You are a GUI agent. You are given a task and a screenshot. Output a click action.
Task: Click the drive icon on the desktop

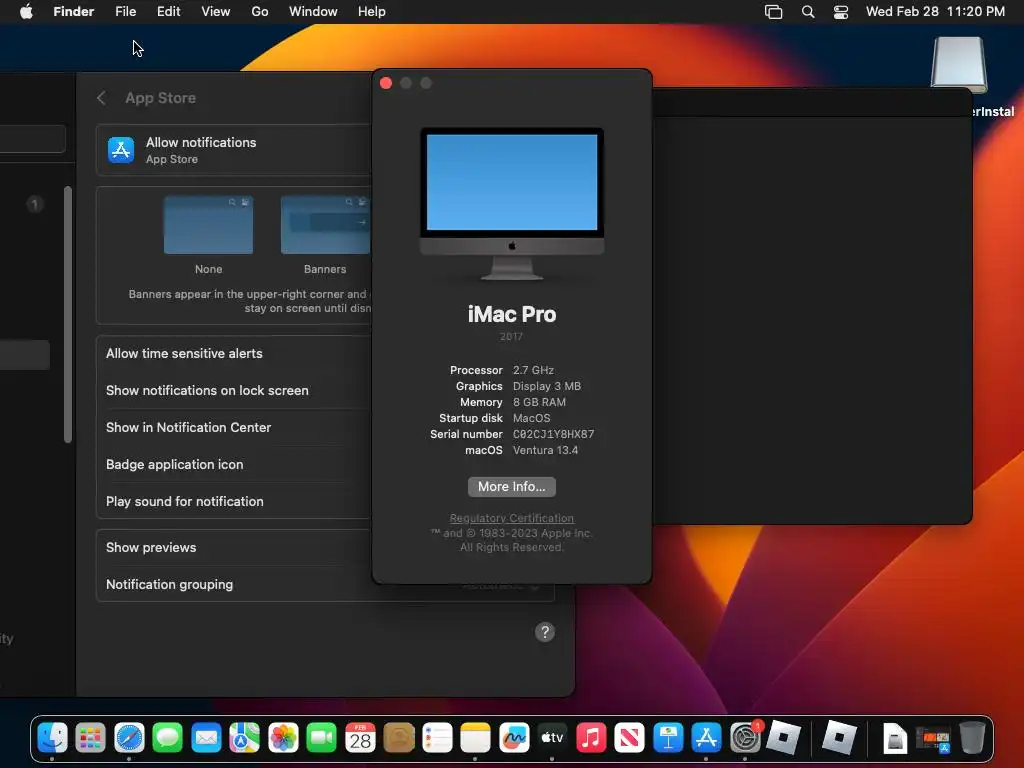(x=959, y=65)
